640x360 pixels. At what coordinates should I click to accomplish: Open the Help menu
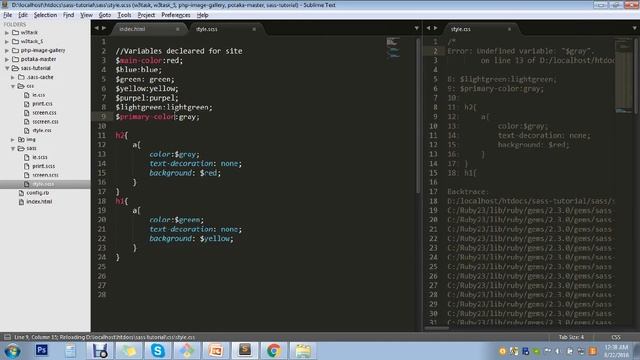point(202,15)
